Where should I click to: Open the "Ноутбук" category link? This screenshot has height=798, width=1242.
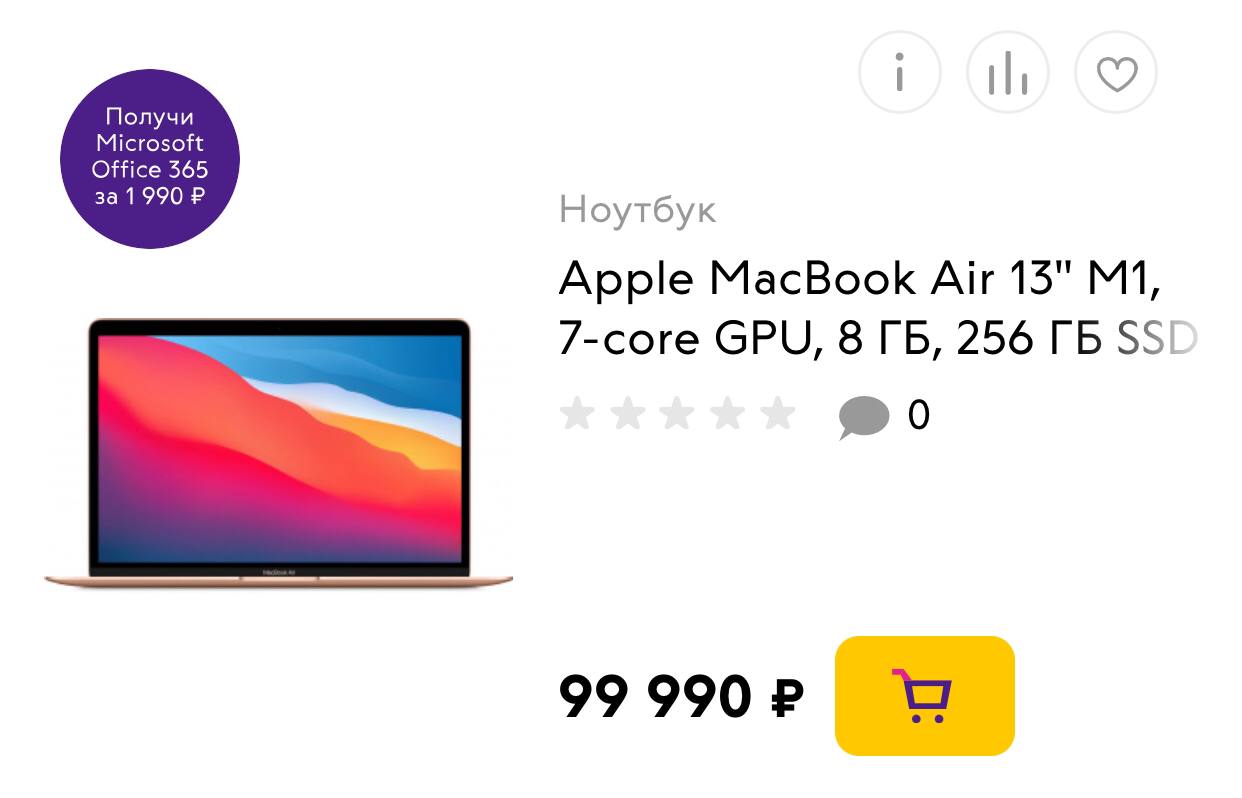[x=638, y=210]
